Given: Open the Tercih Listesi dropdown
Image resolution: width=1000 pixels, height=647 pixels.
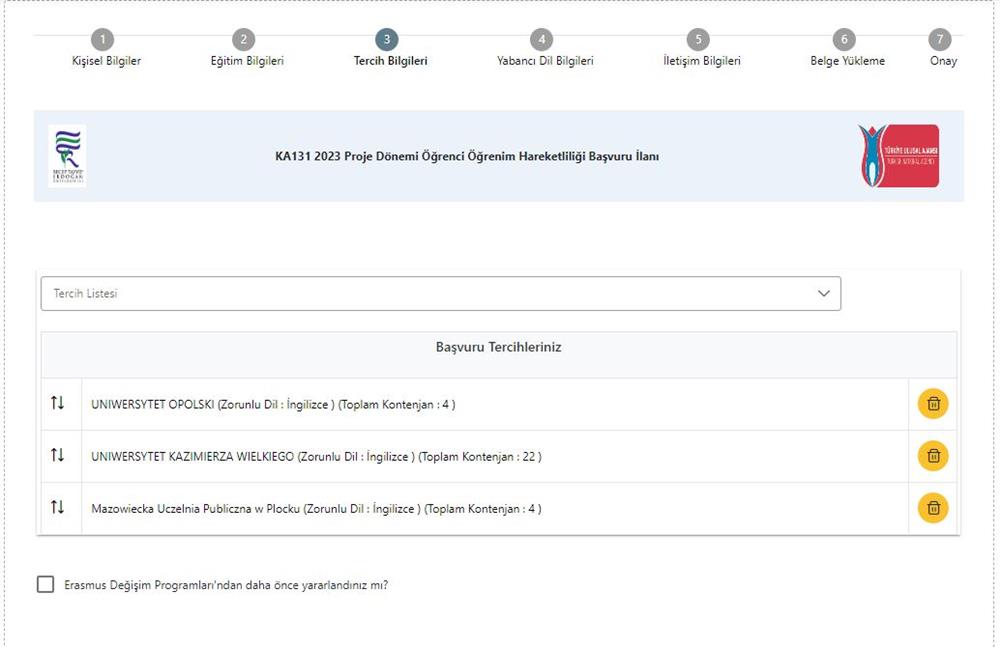Looking at the screenshot, I should click(441, 294).
